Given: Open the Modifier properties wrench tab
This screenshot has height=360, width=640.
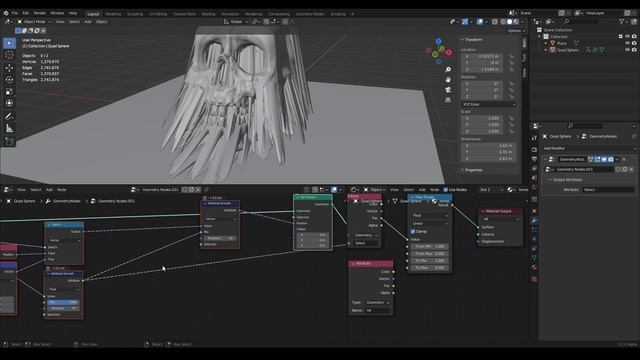Looking at the screenshot, I should 534,220.
